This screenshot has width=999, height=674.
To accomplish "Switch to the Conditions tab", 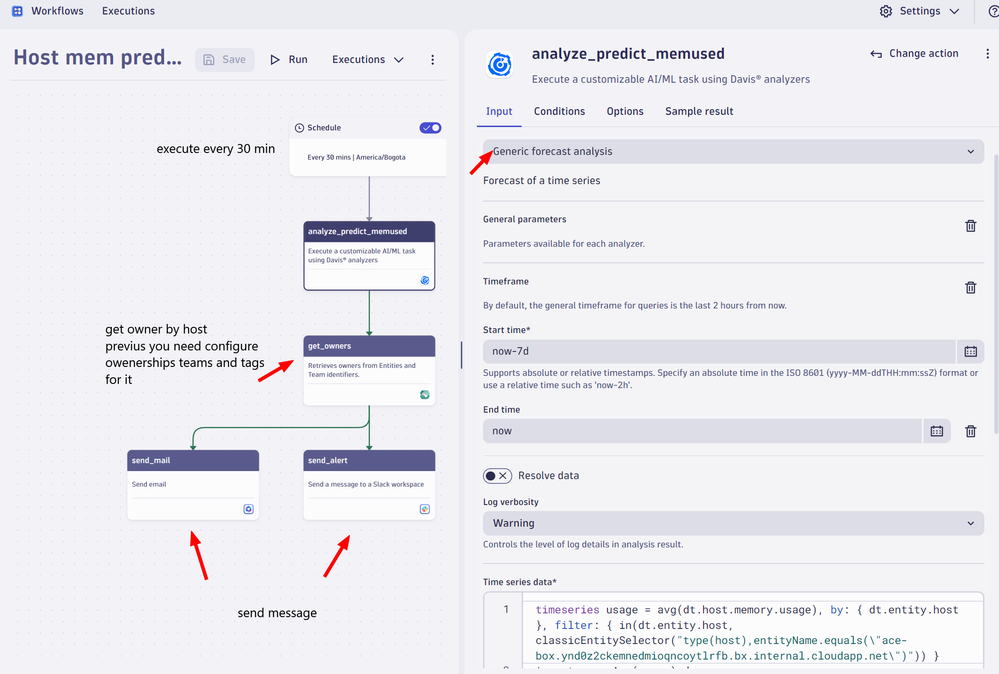I will tap(559, 111).
